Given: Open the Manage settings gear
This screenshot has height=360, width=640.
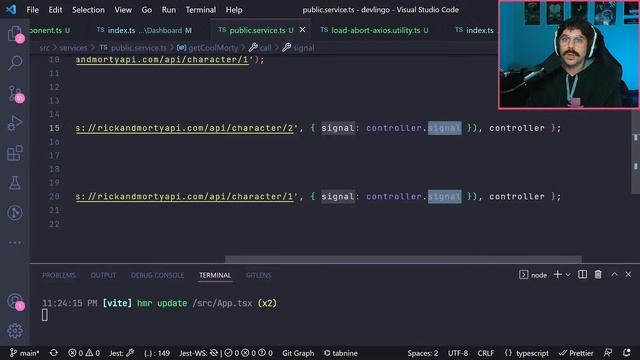Looking at the screenshot, I should tap(15, 331).
